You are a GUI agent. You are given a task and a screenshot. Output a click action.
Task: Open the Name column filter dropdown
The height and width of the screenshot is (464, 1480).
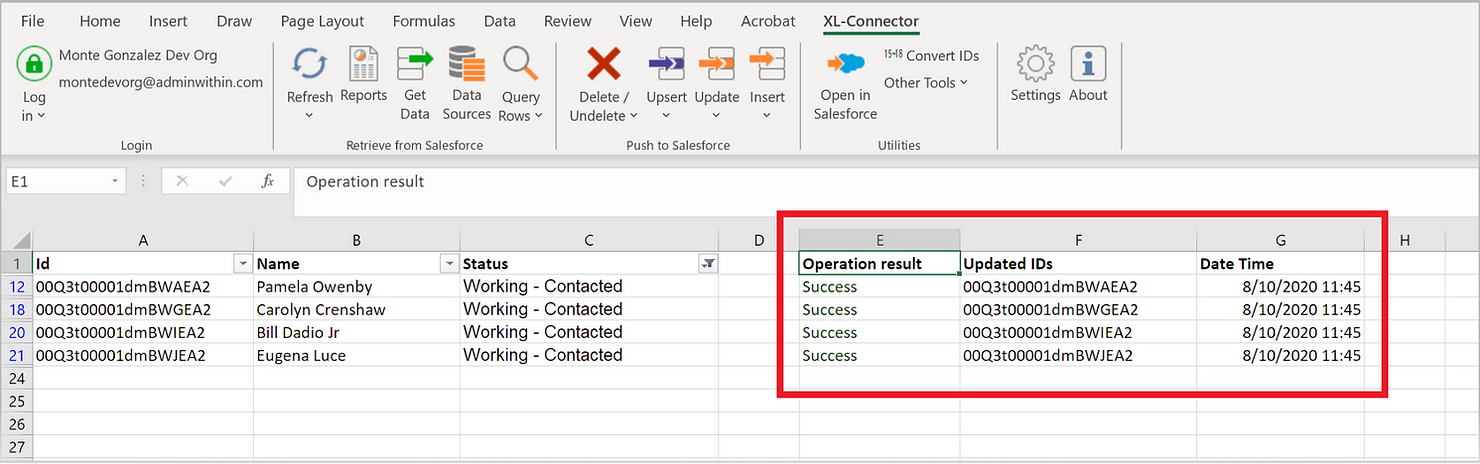(x=448, y=264)
